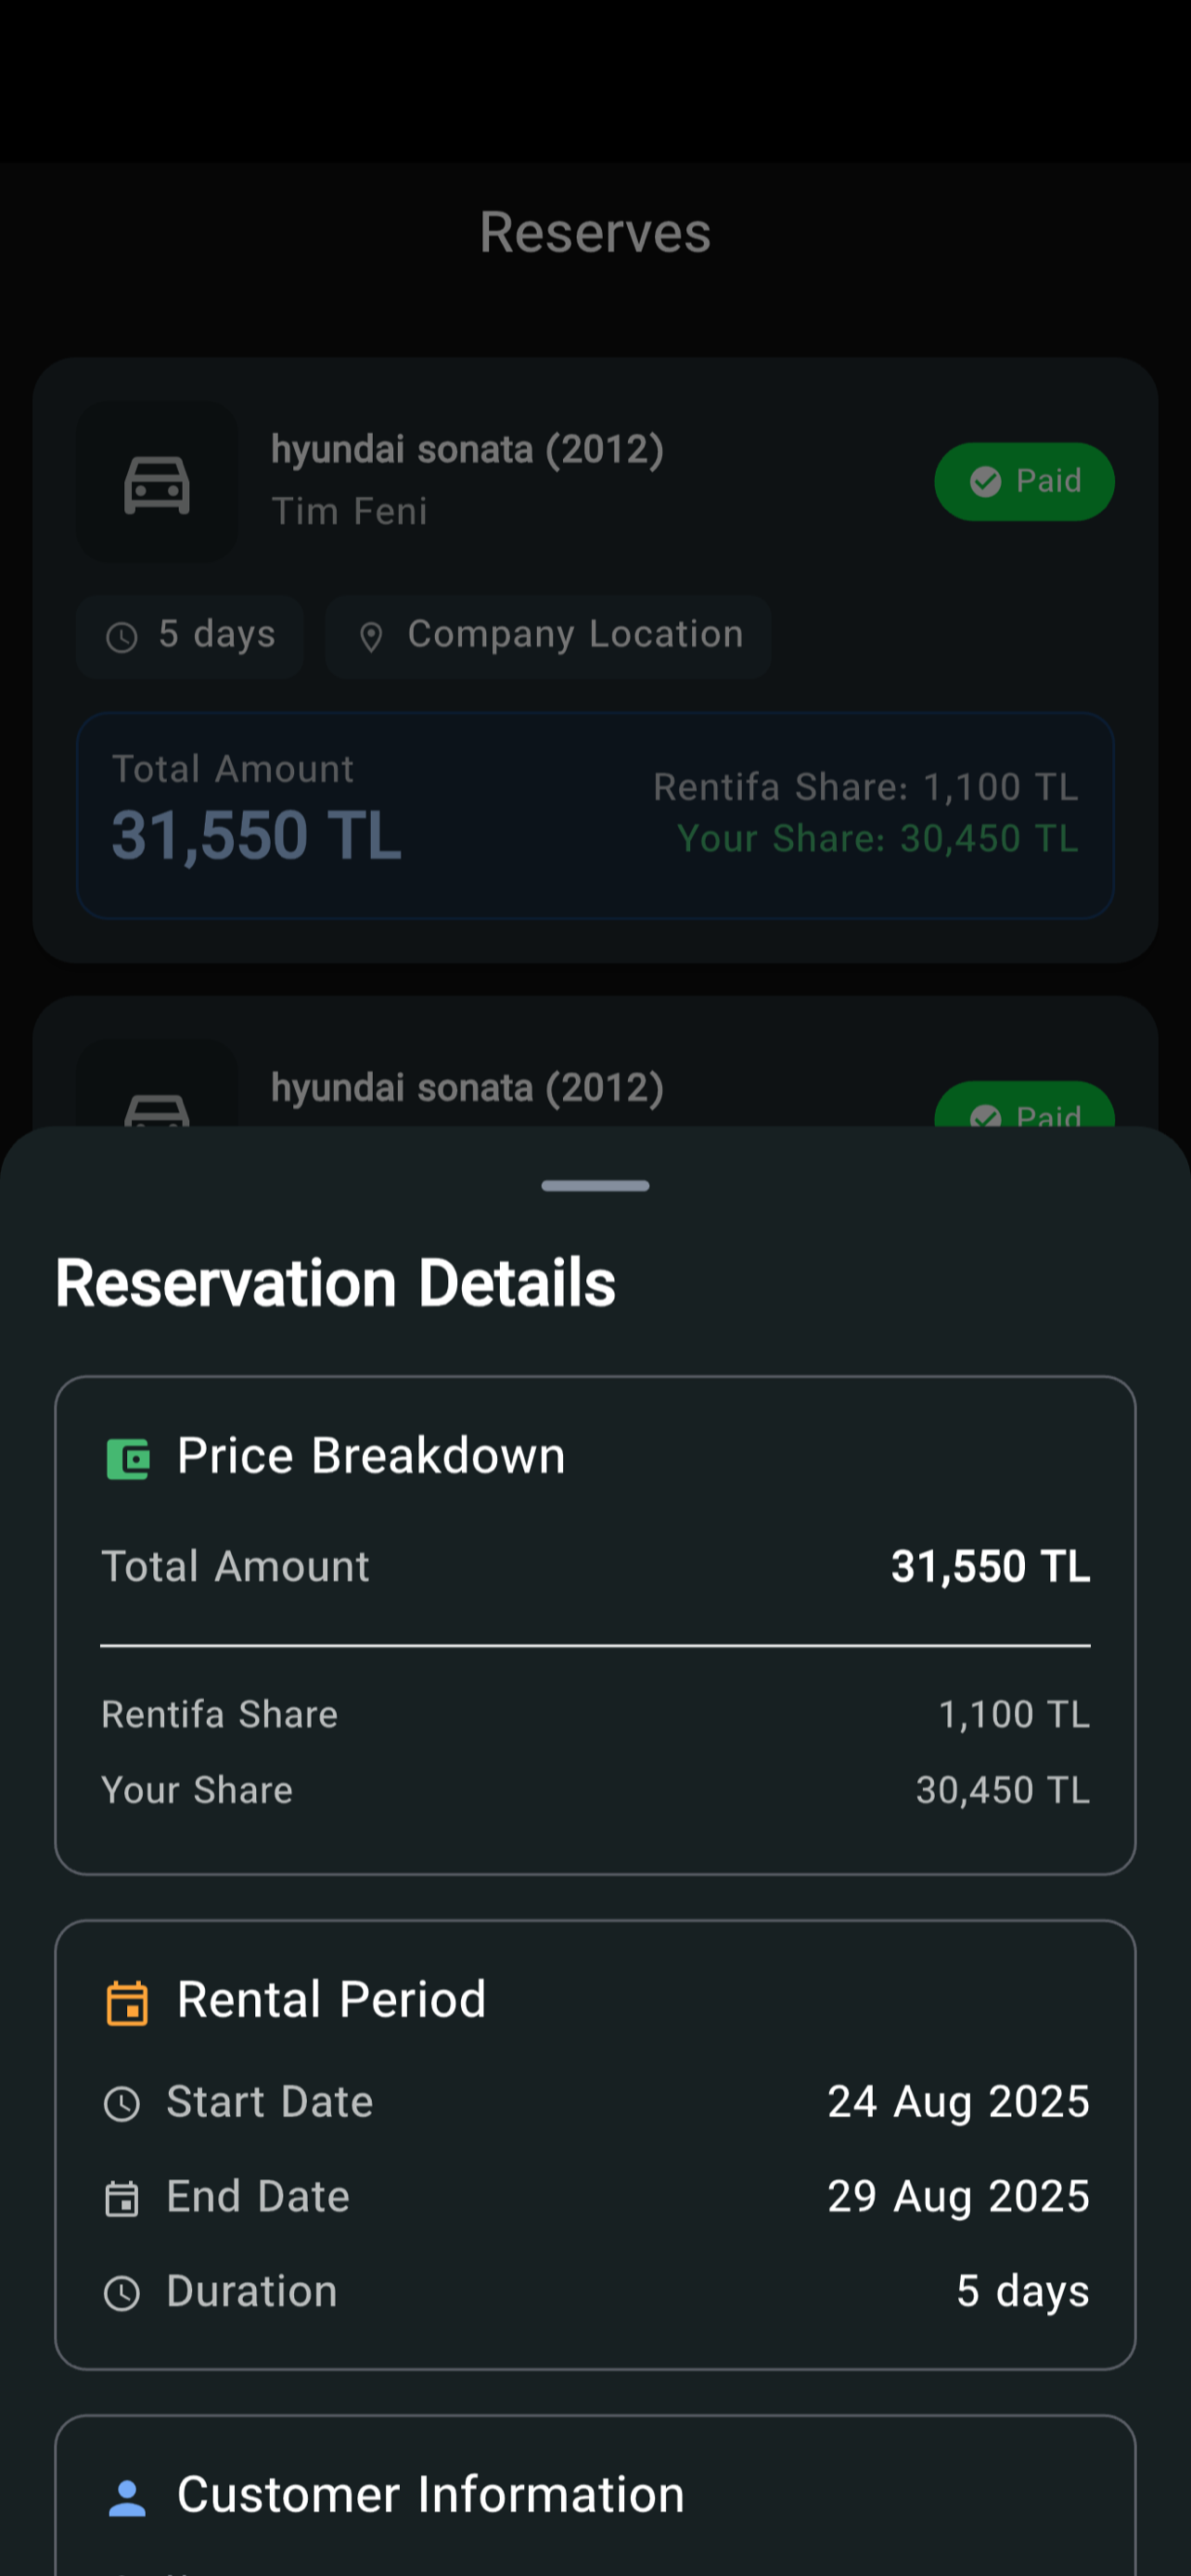
Task: Tap the Company Location chip
Action: click(548, 637)
